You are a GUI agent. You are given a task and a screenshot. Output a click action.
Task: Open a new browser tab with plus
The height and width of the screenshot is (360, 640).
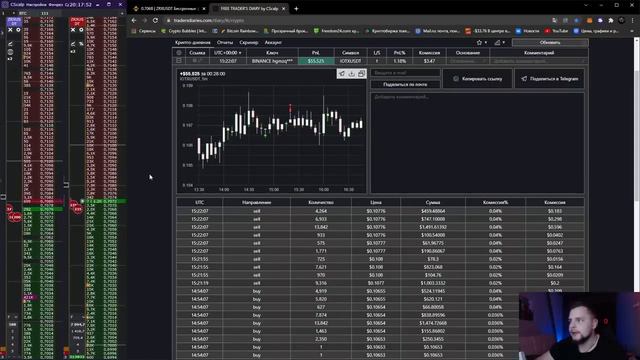(296, 8)
